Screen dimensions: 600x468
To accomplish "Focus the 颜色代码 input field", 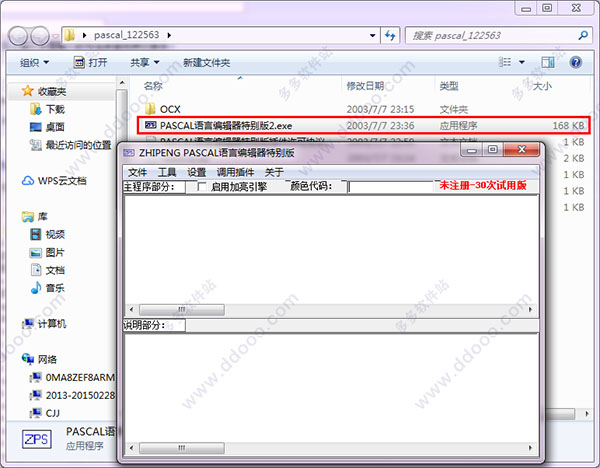I will click(390, 187).
